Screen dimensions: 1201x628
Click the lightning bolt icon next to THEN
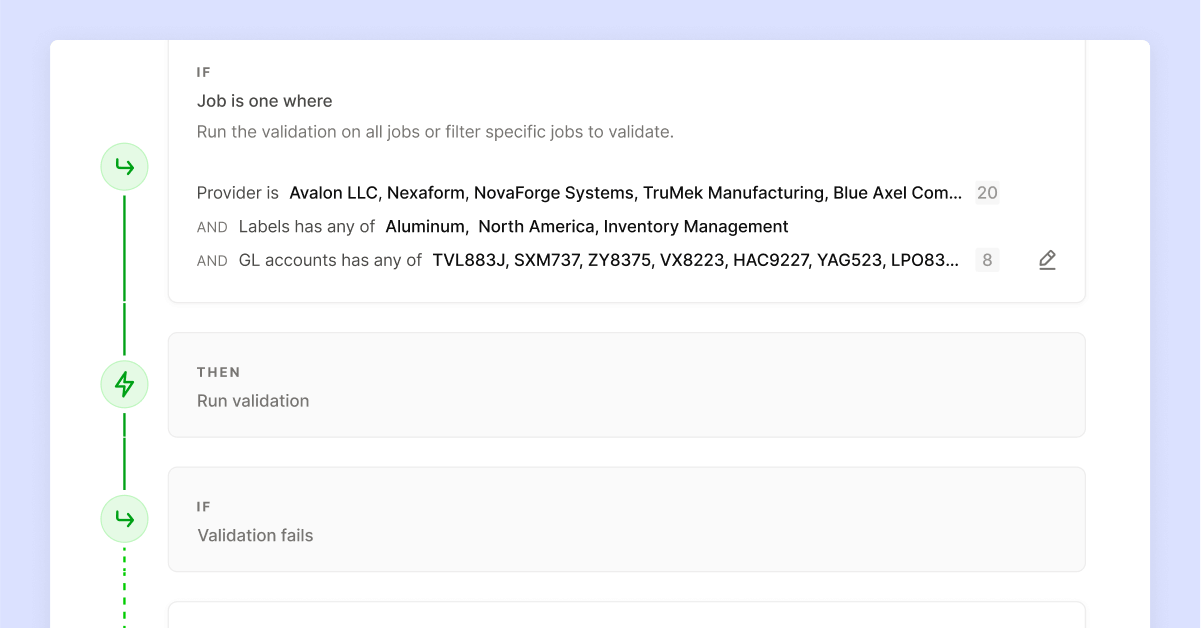[x=123, y=383]
